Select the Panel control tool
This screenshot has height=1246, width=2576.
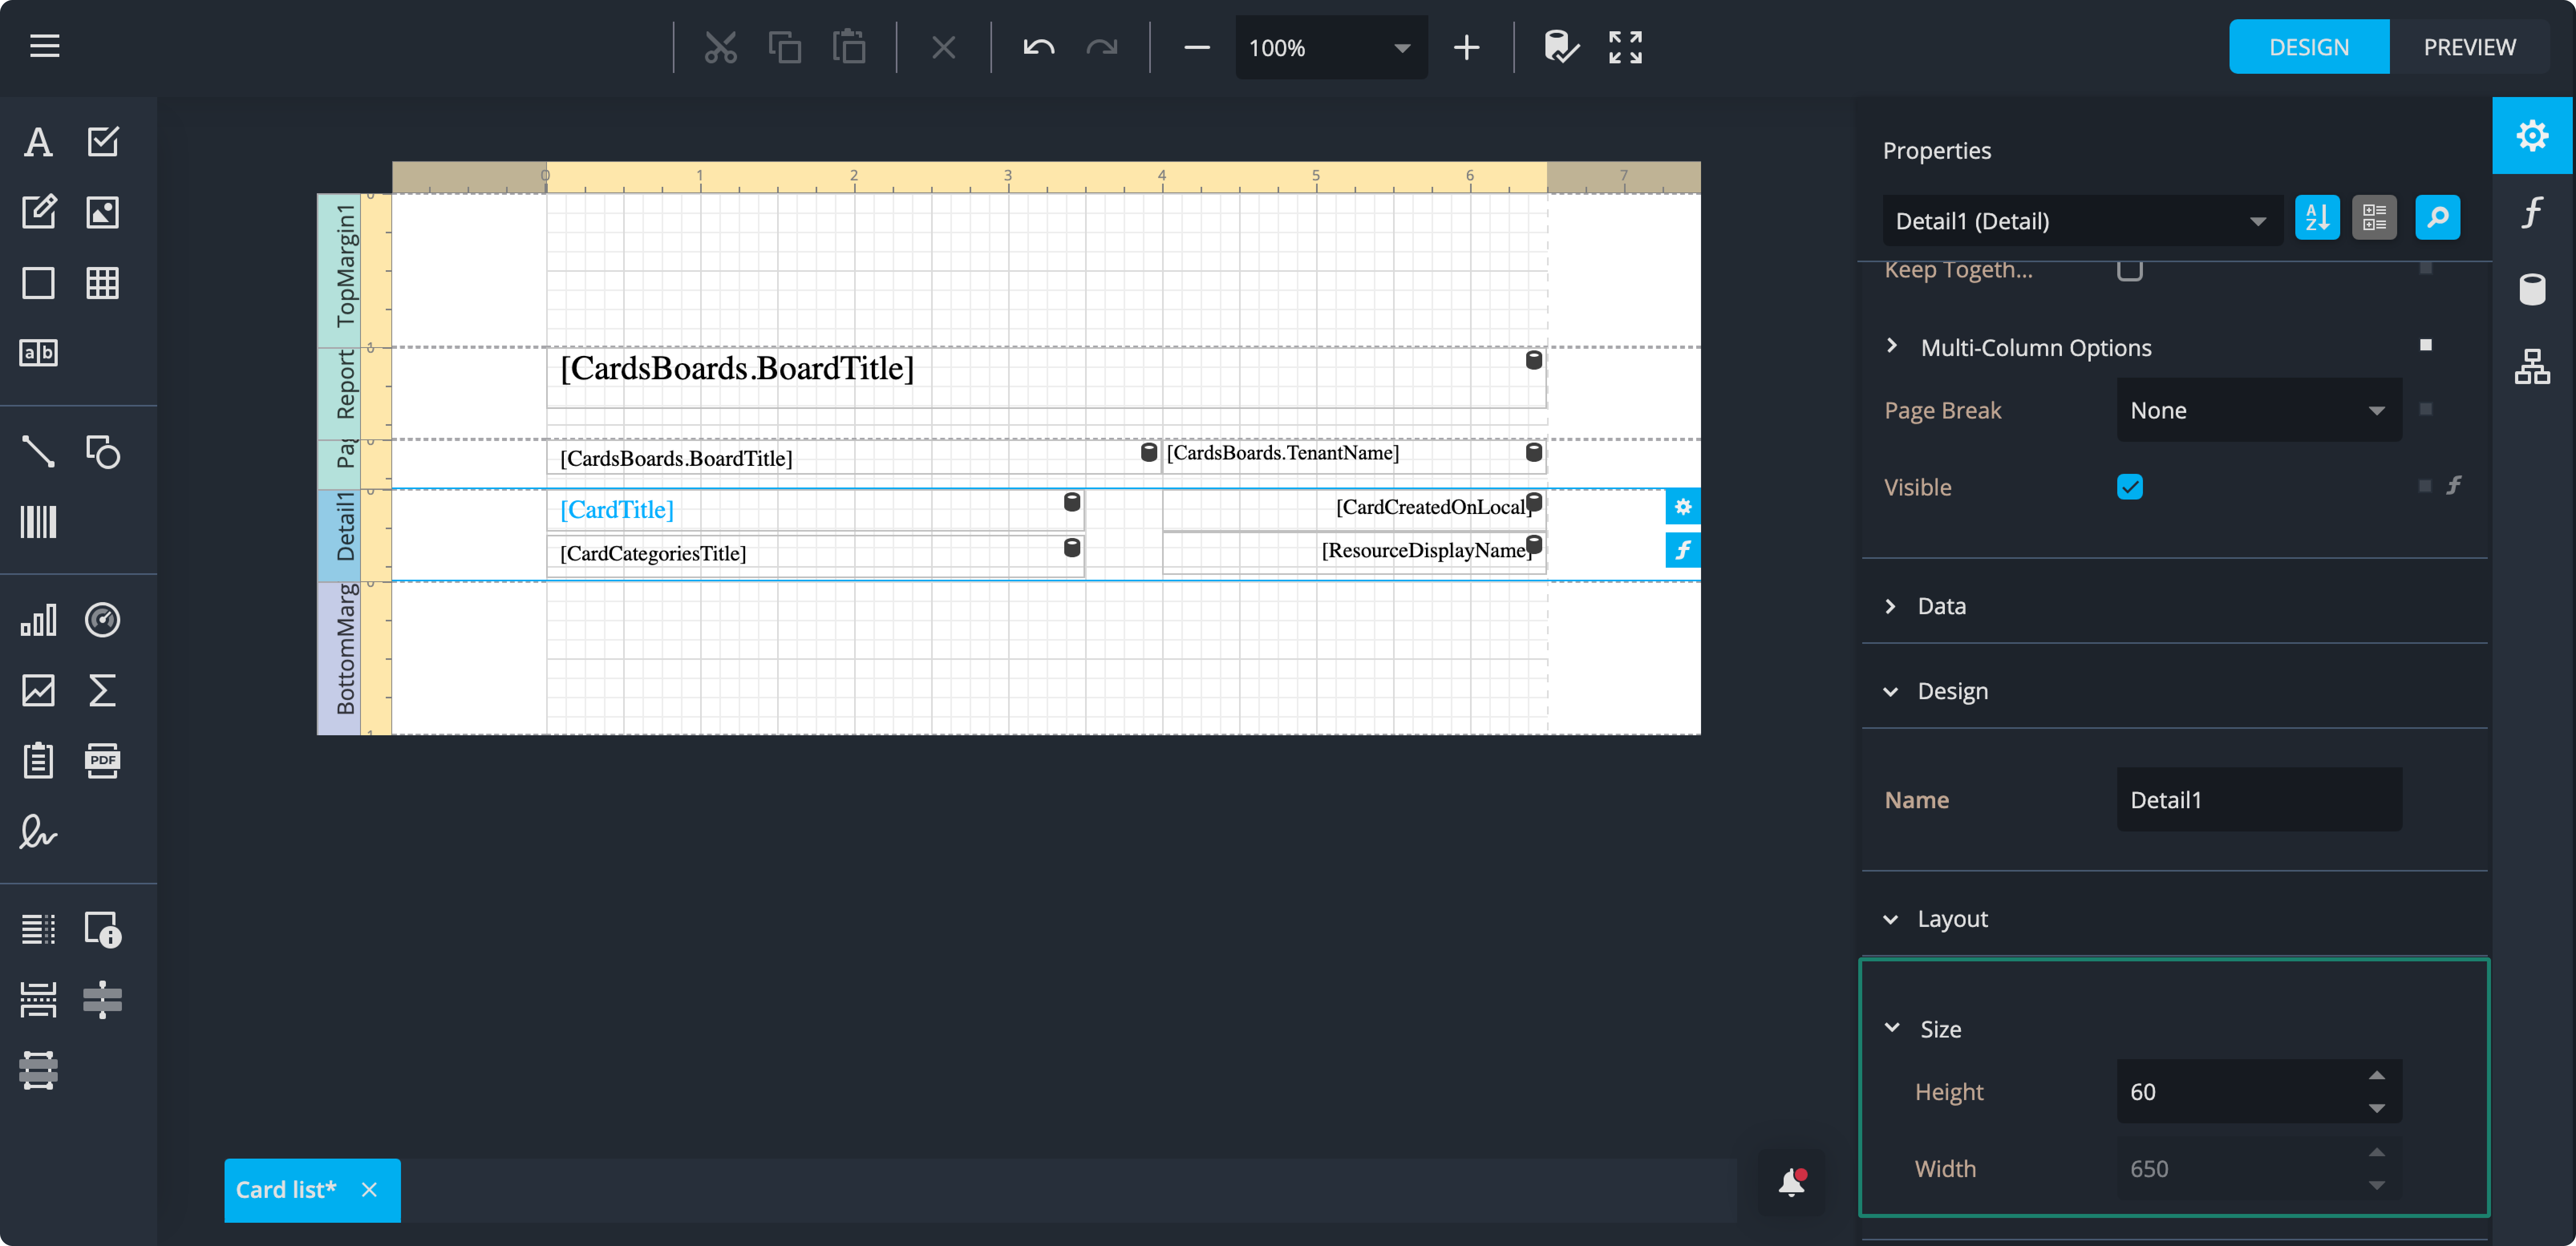click(x=38, y=283)
